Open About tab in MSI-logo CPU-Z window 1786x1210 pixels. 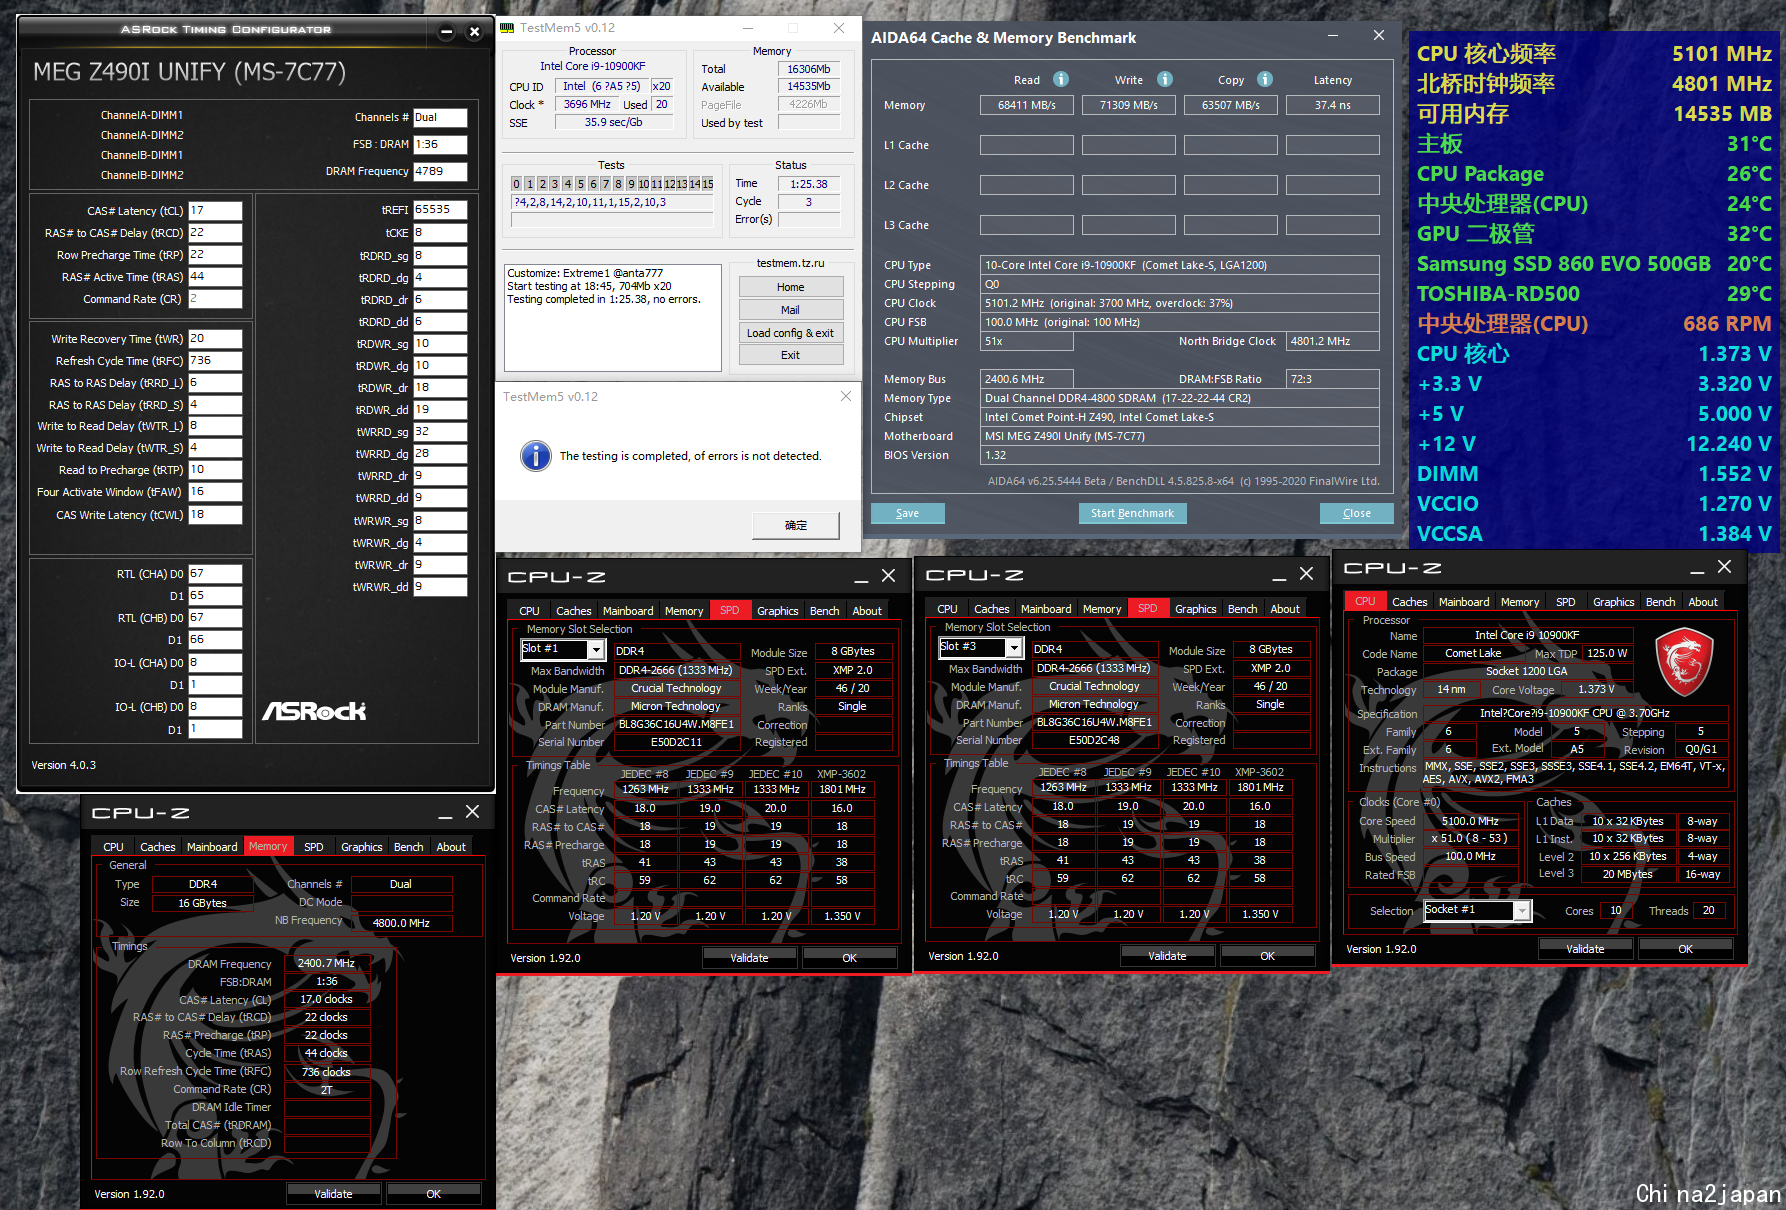pos(1703,602)
